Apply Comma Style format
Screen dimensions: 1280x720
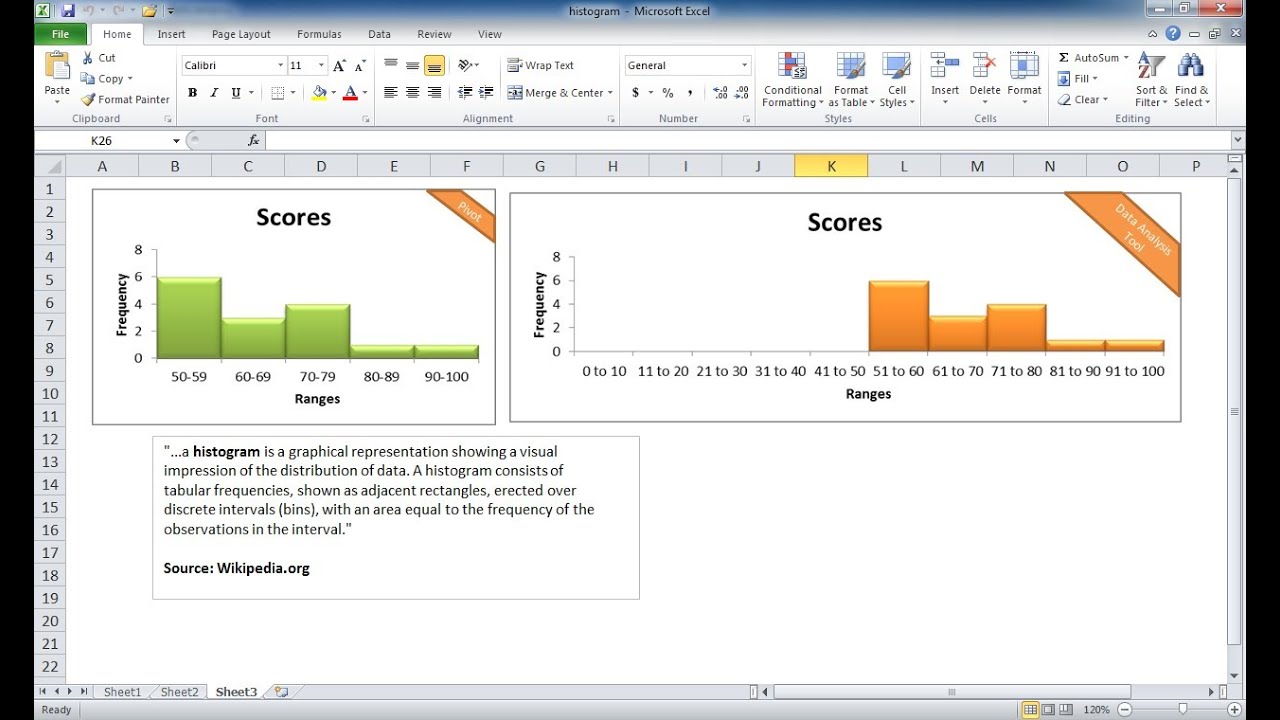[690, 93]
